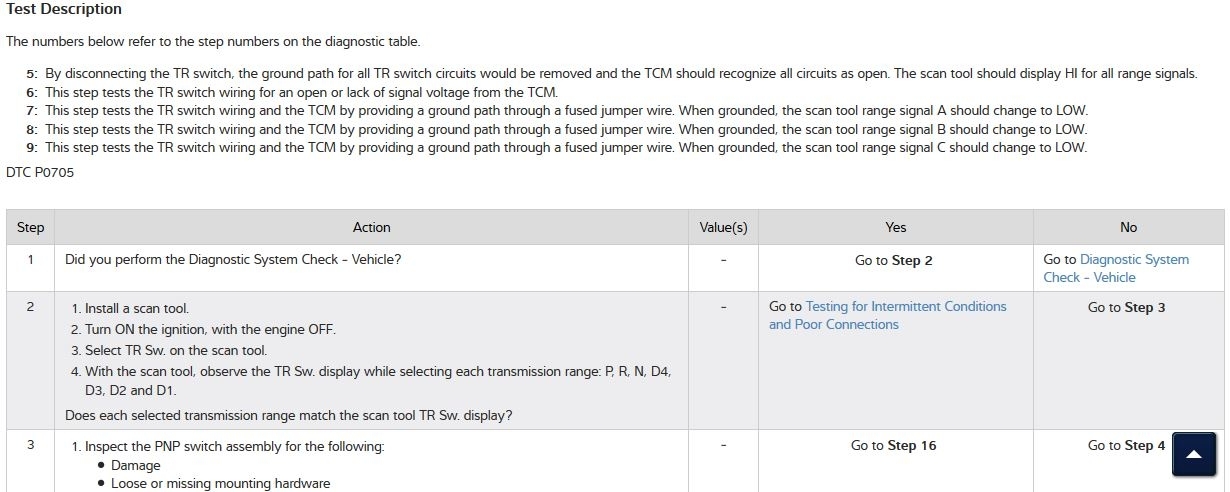The width and height of the screenshot is (1230, 492).
Task: Click the step 9 range signal C description
Action: (x=565, y=148)
